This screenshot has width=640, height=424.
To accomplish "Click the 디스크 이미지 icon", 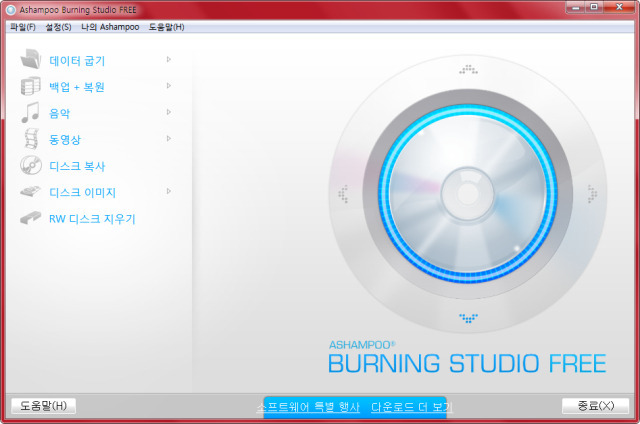I will (x=31, y=191).
